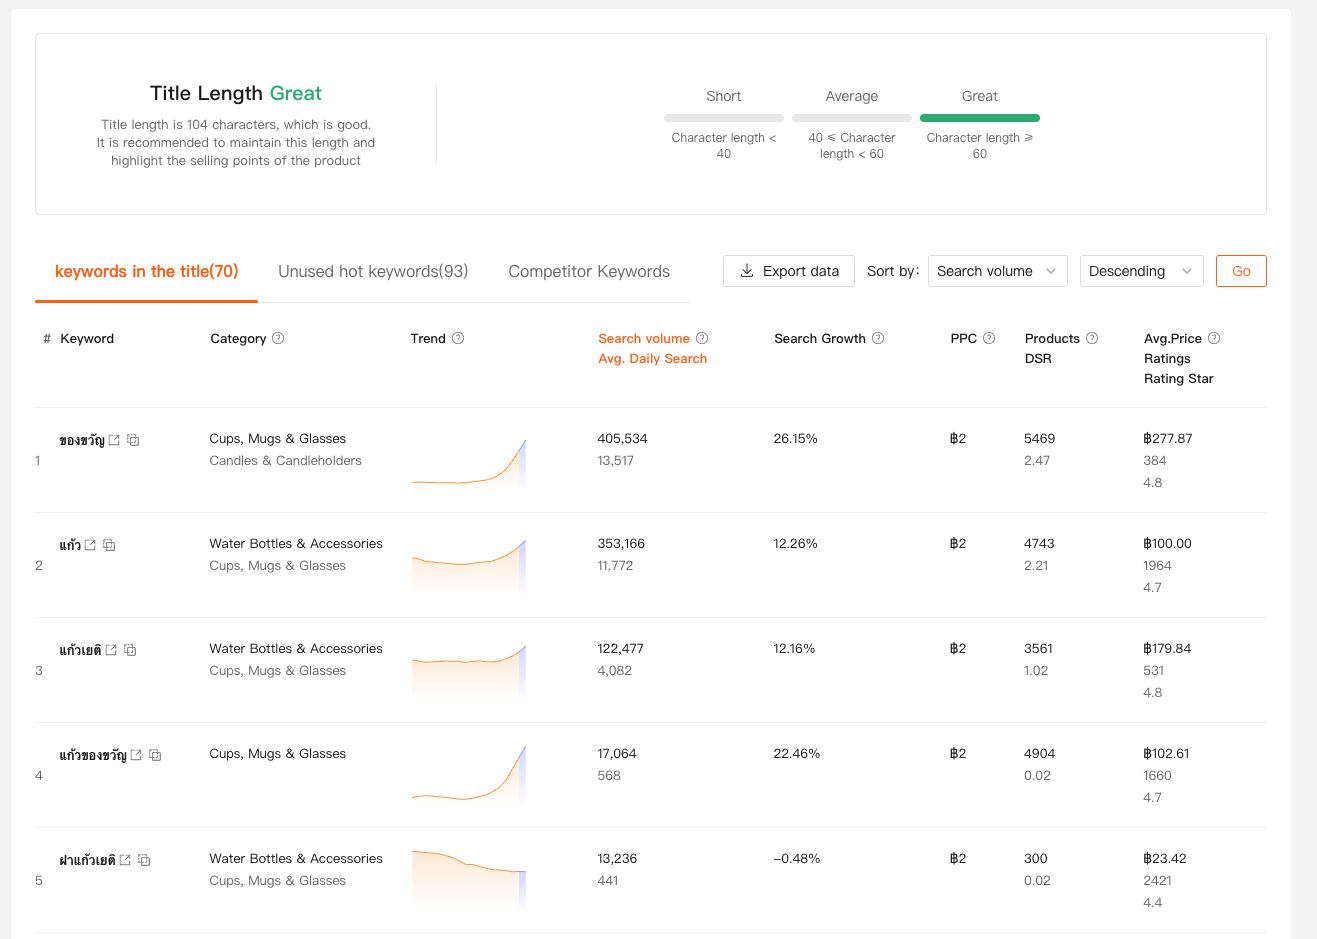The width and height of the screenshot is (1317, 939).
Task: Copy the keyword แก้วเยติ
Action: [130, 650]
